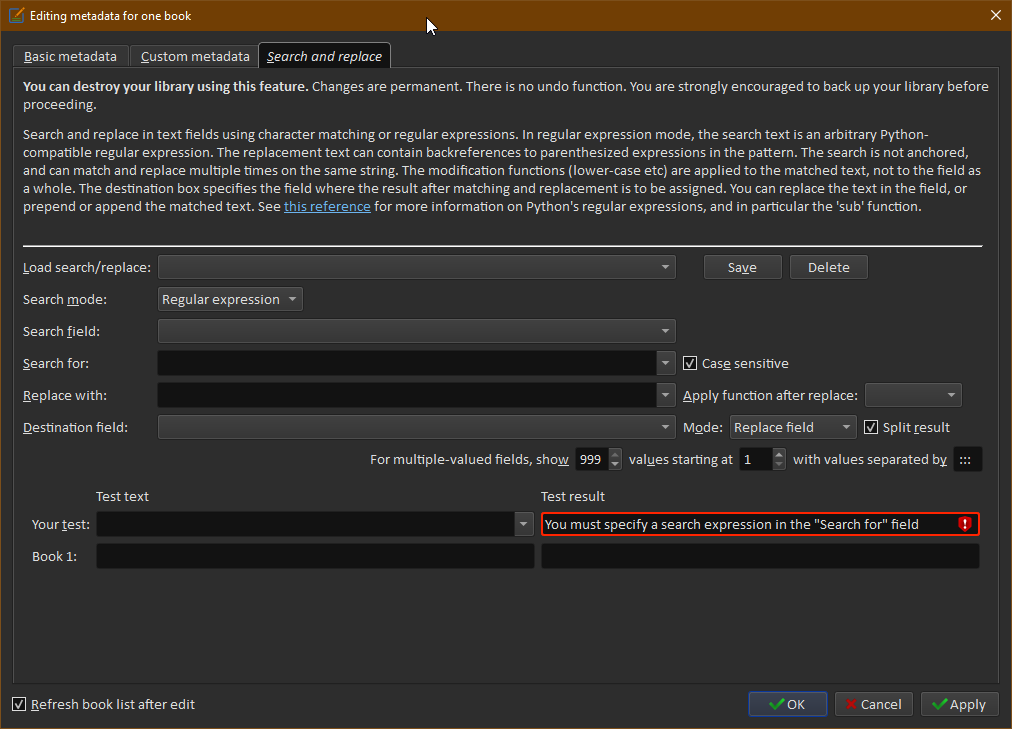This screenshot has width=1012, height=729.
Task: Open the Search for history arrow
Action: pos(665,363)
